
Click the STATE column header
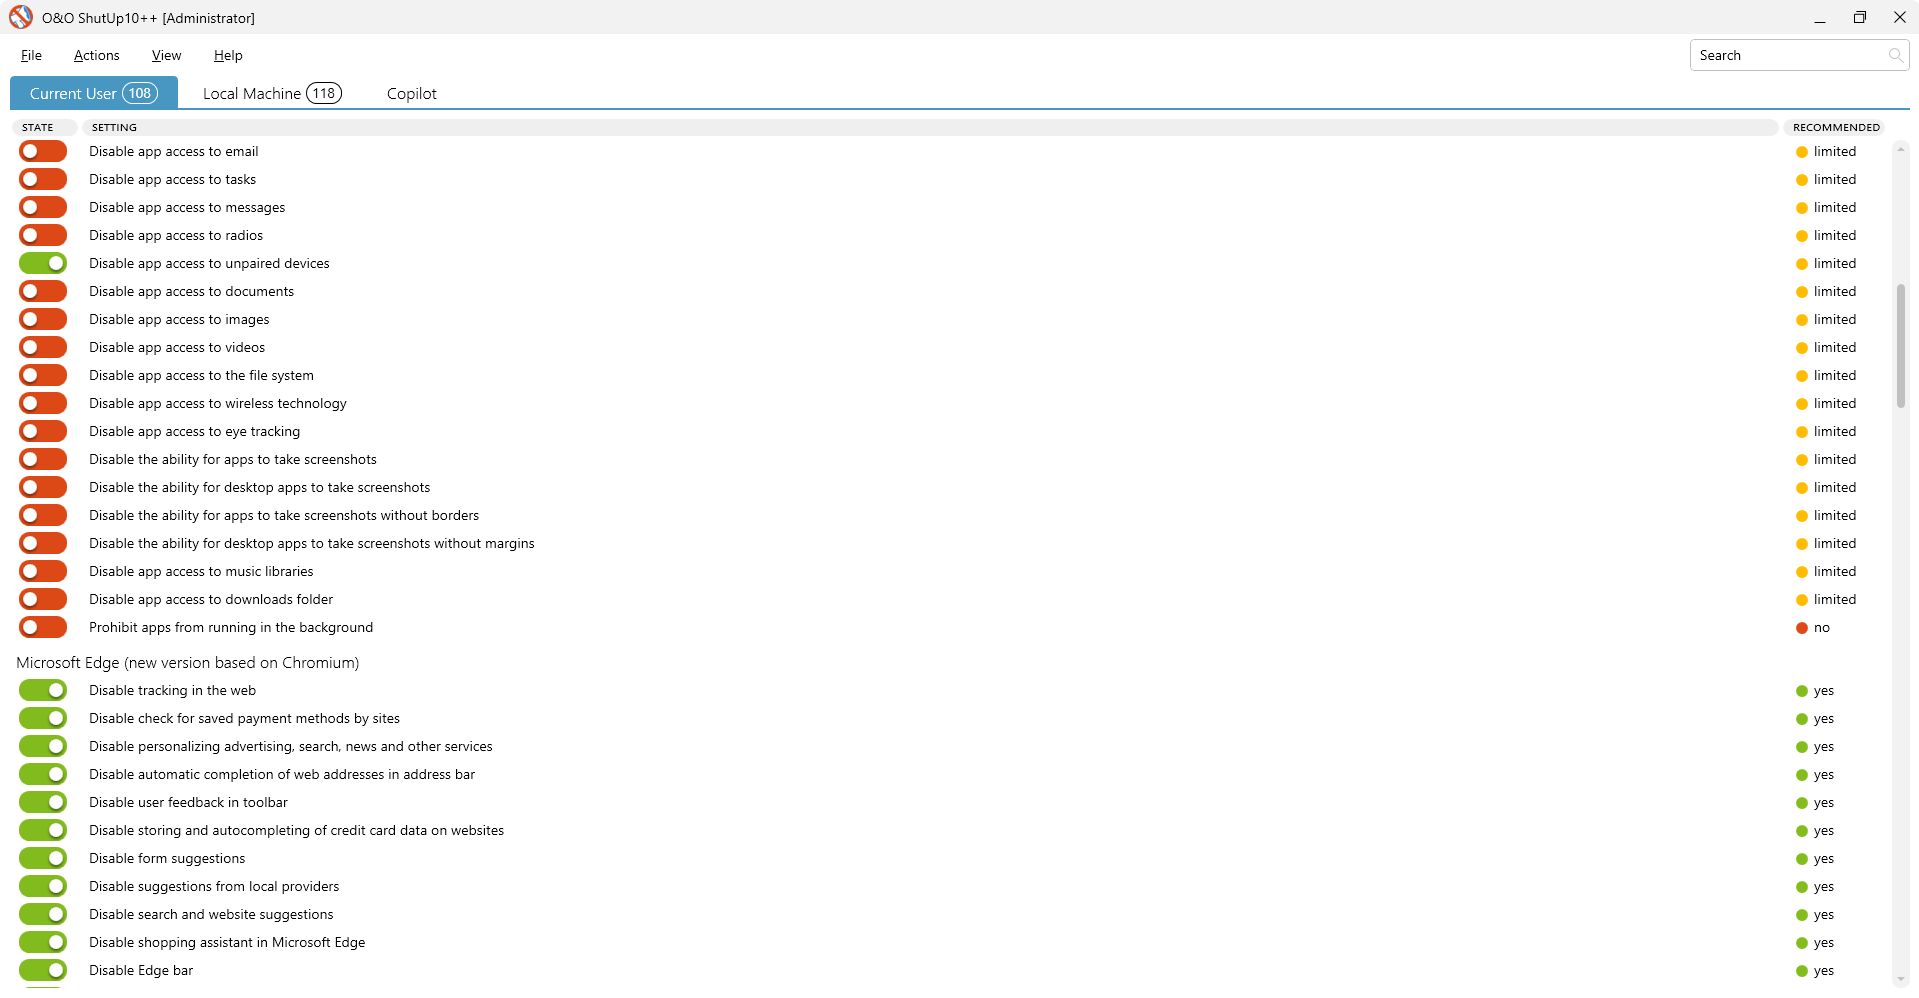(44, 127)
